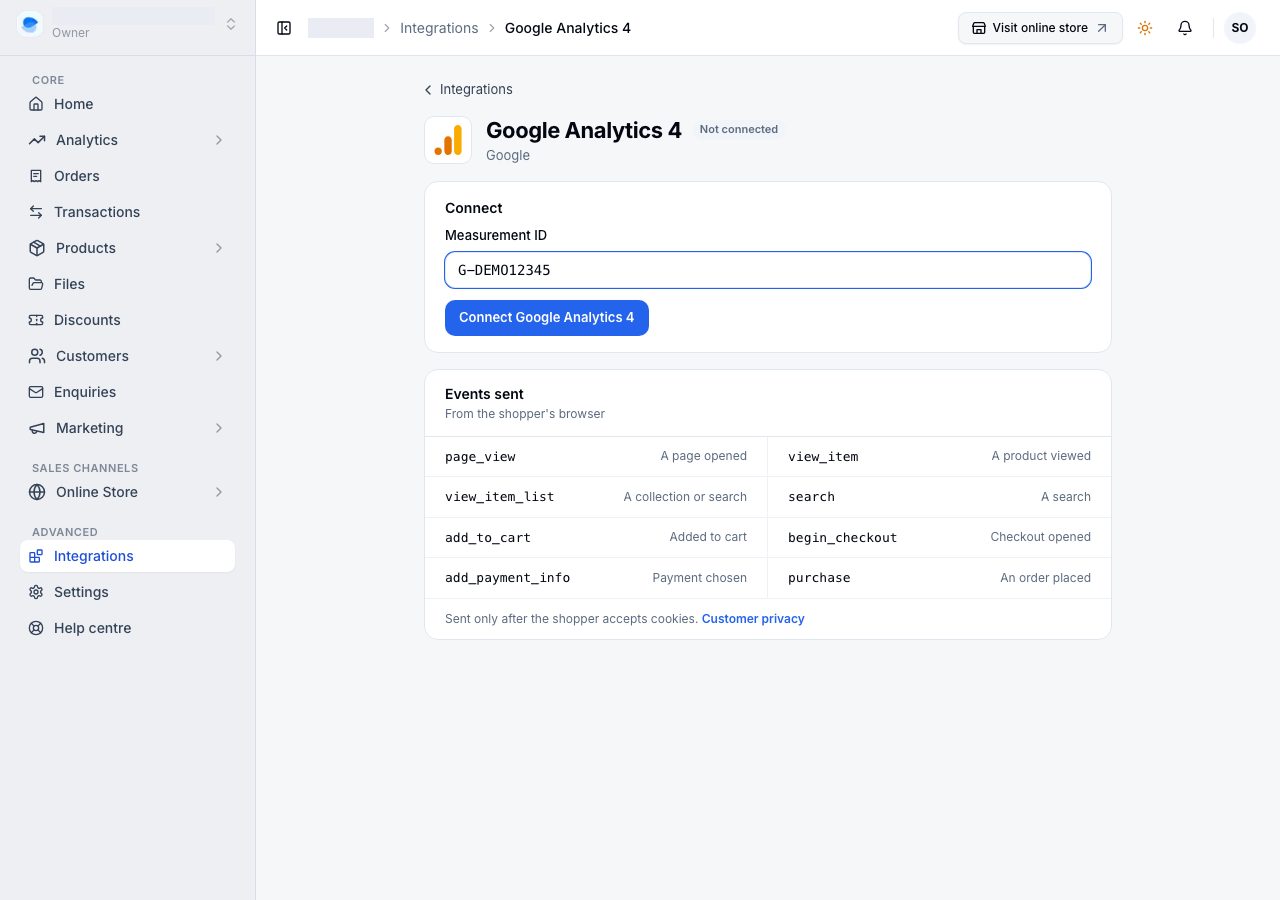The width and height of the screenshot is (1280, 900).
Task: Collapse sidebar using the panel toggle icon
Action: pos(284,28)
